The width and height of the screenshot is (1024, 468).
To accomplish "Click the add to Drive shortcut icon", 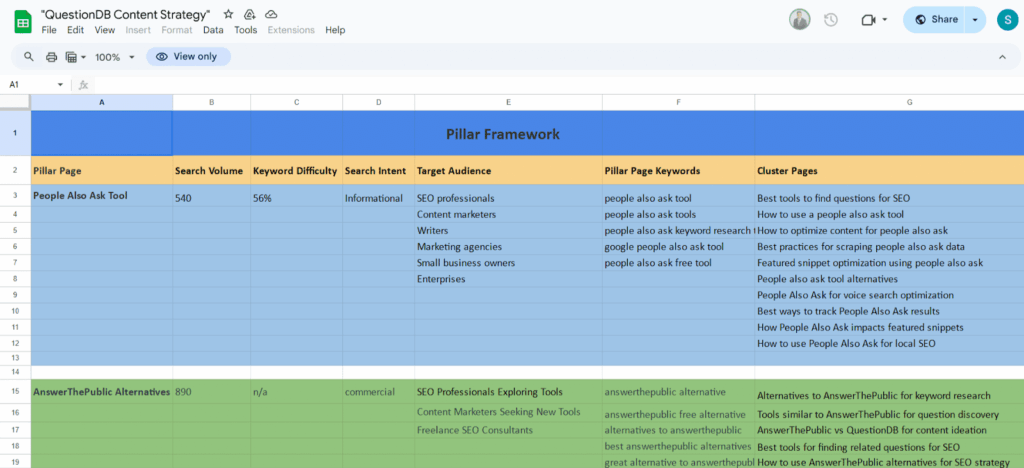I will (249, 14).
